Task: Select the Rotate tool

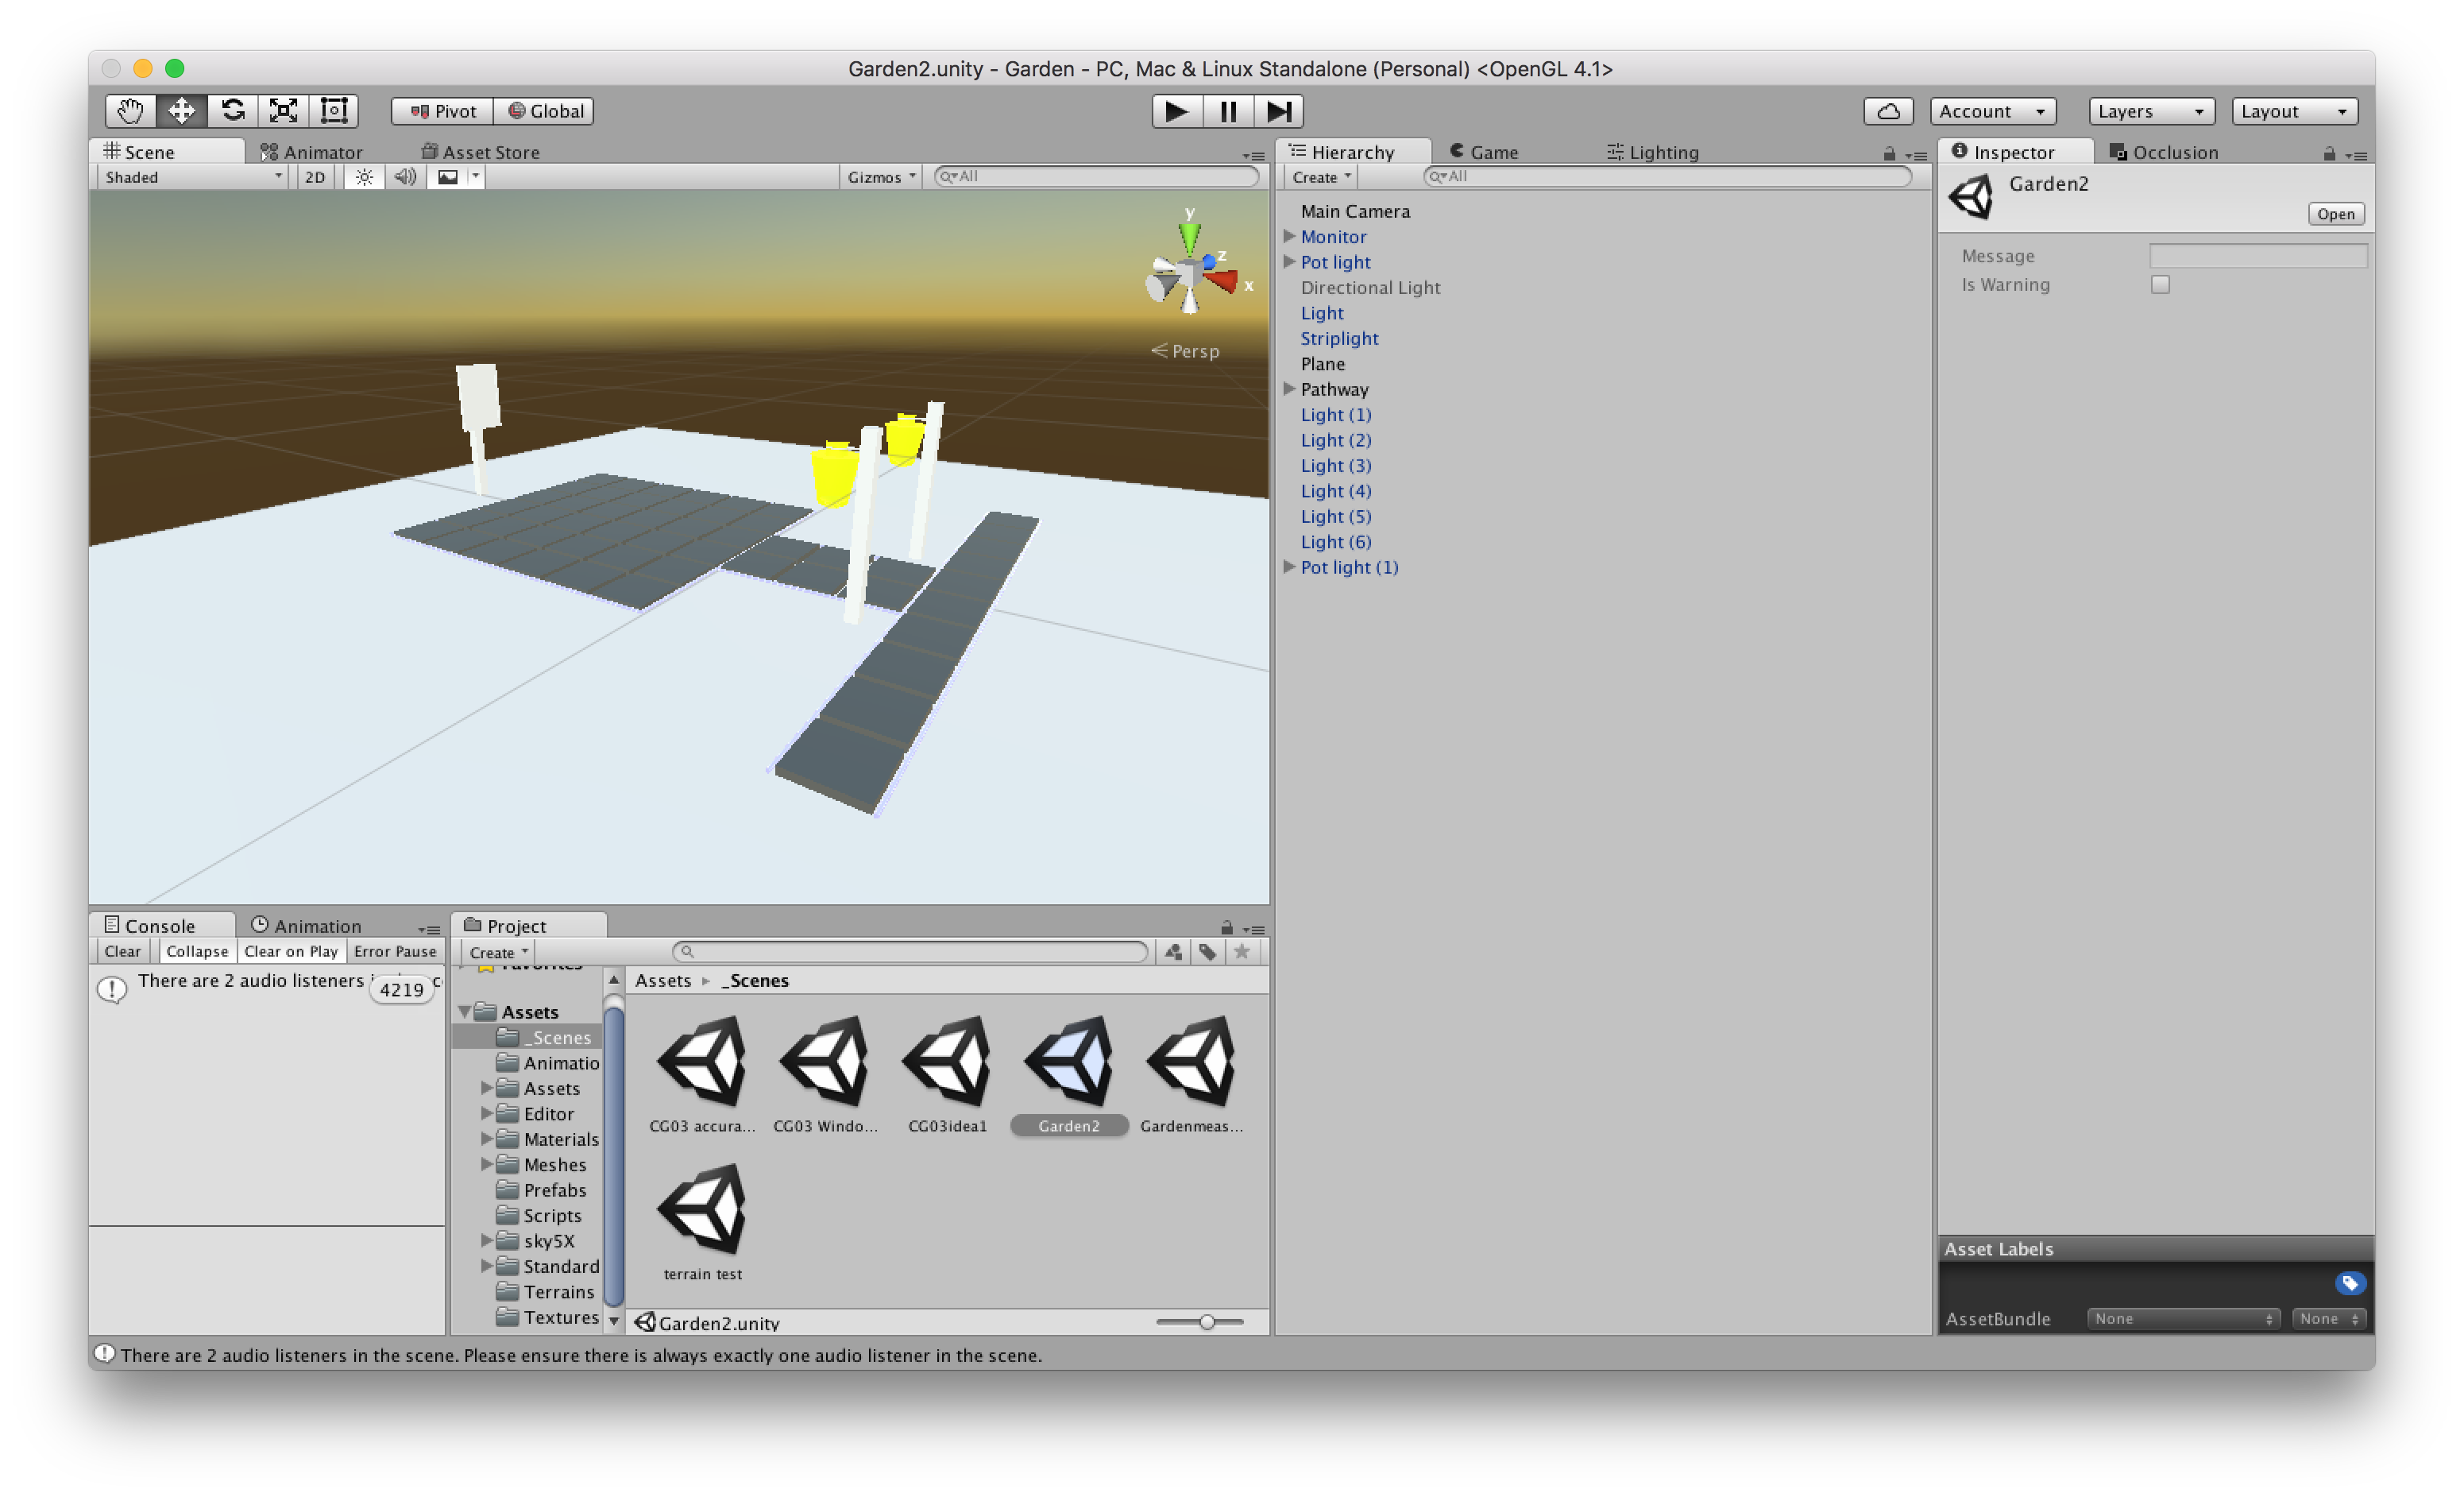Action: pyautogui.click(x=233, y=110)
